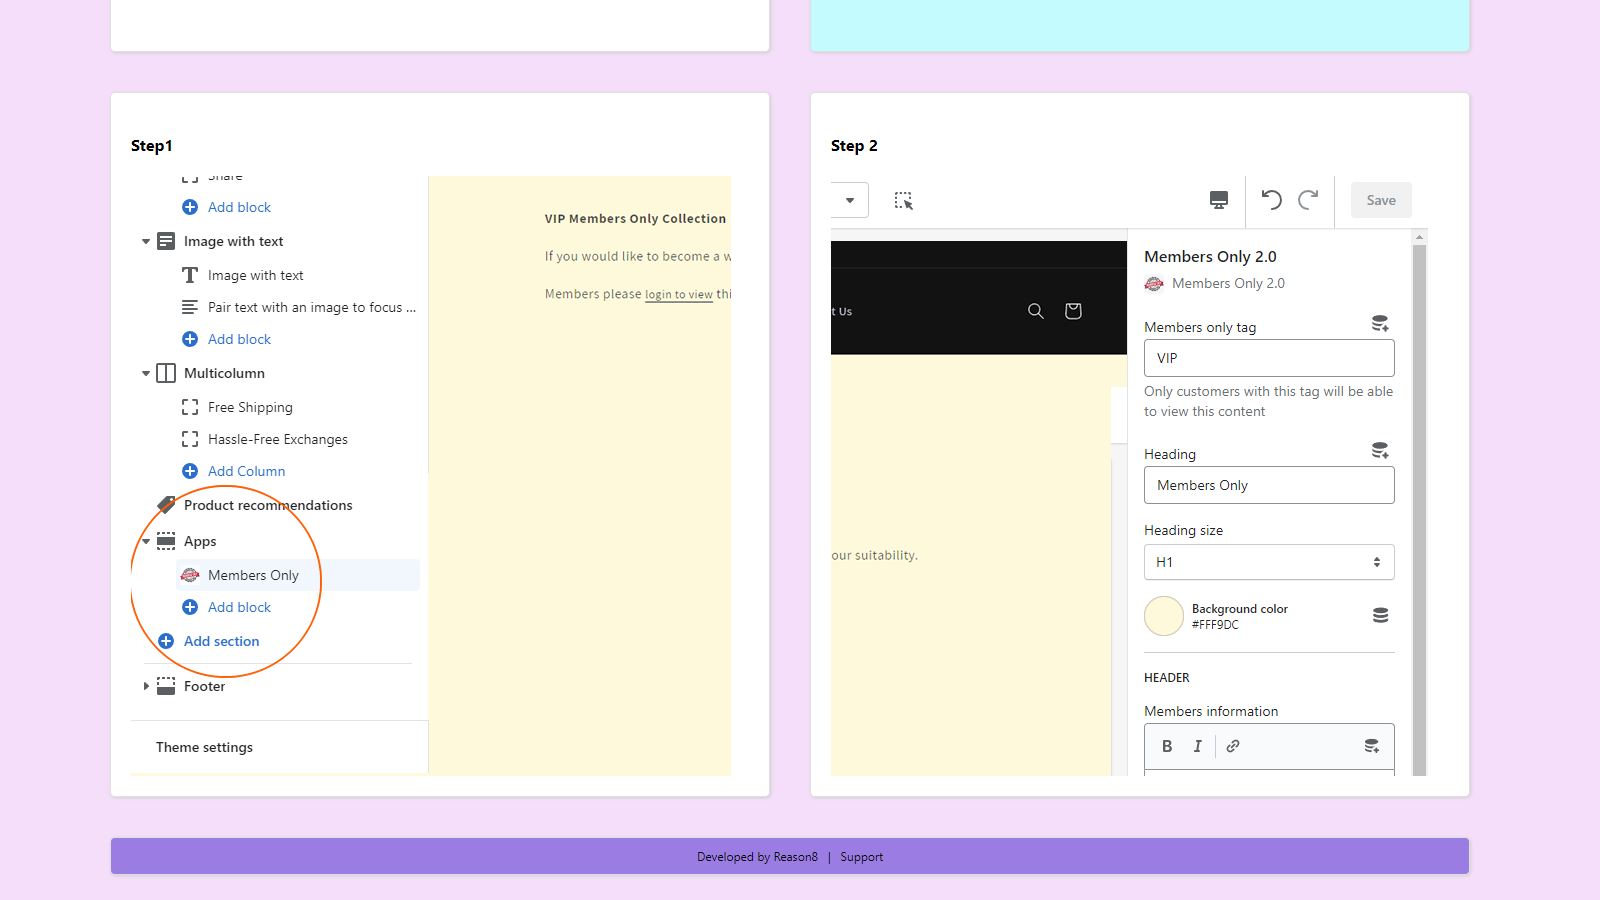1600x900 pixels.
Task: Apply bold in Members information editor
Action: (1167, 745)
